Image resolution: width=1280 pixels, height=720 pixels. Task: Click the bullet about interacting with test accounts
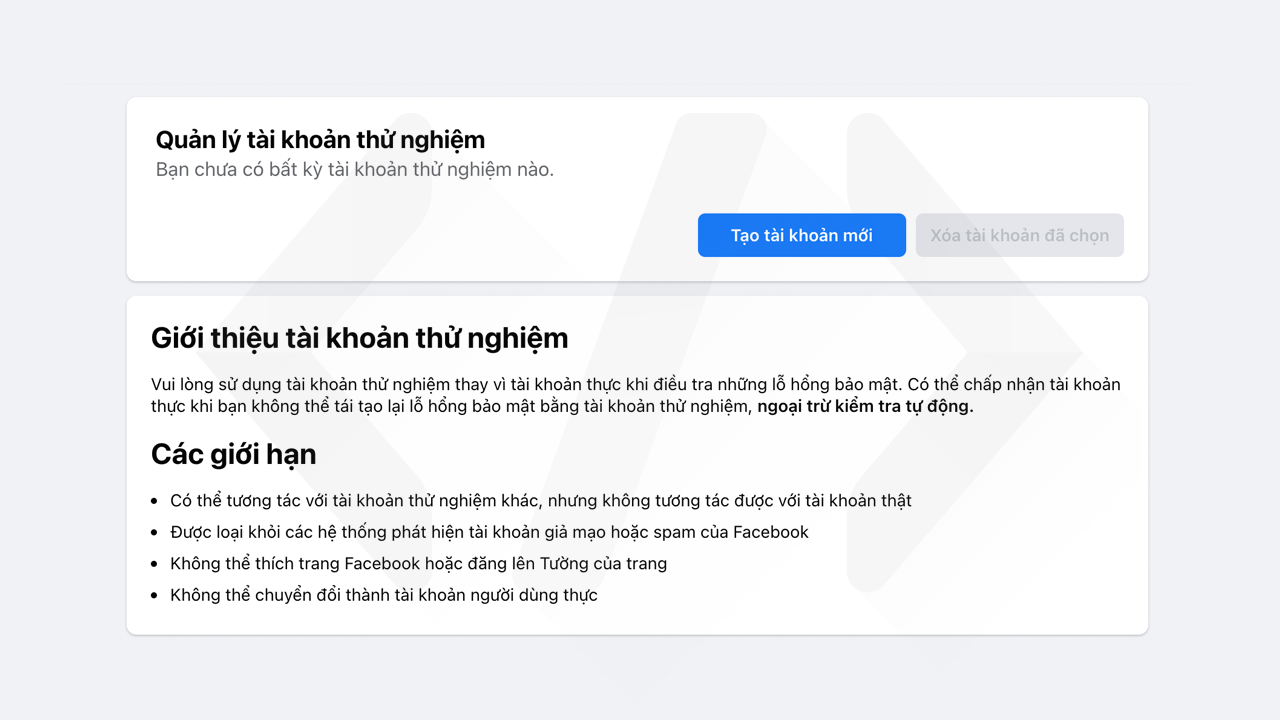pos(540,500)
